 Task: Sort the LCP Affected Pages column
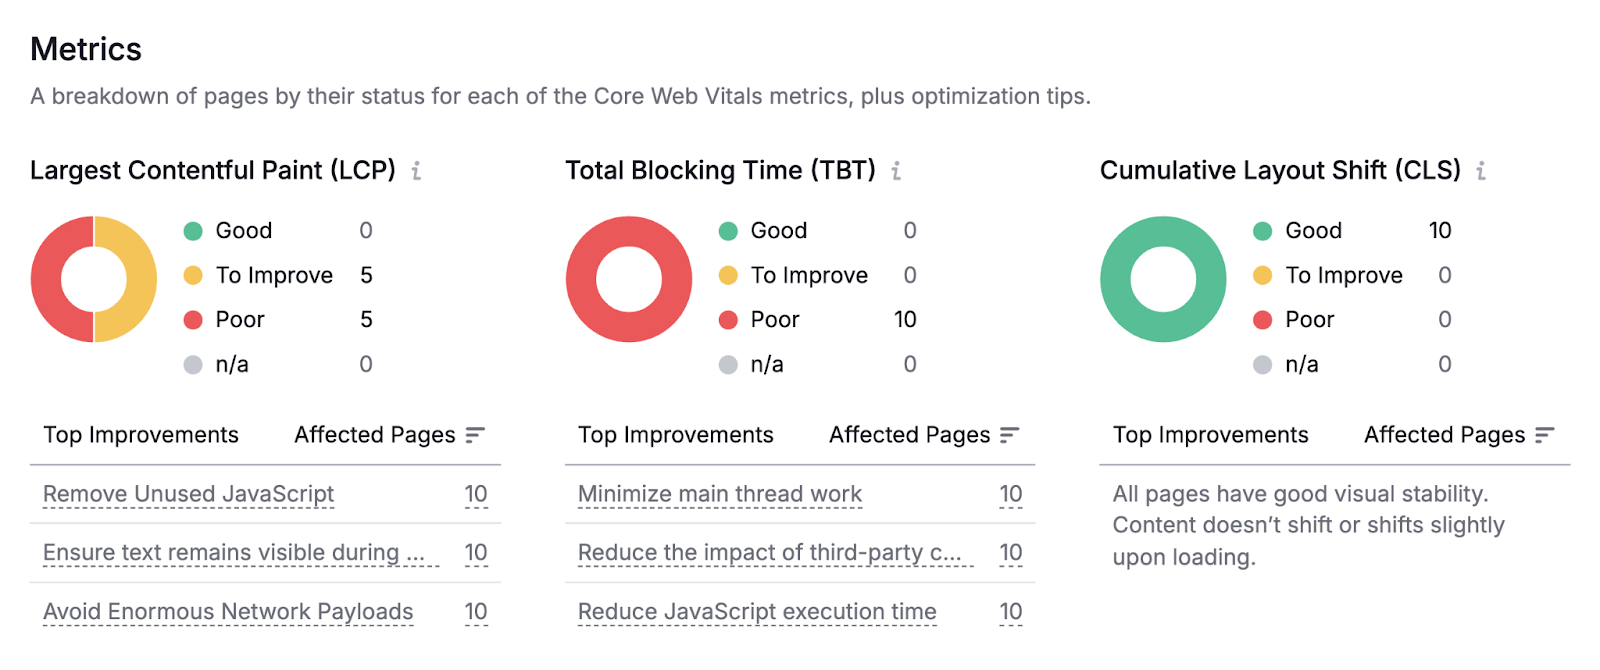[x=478, y=434]
